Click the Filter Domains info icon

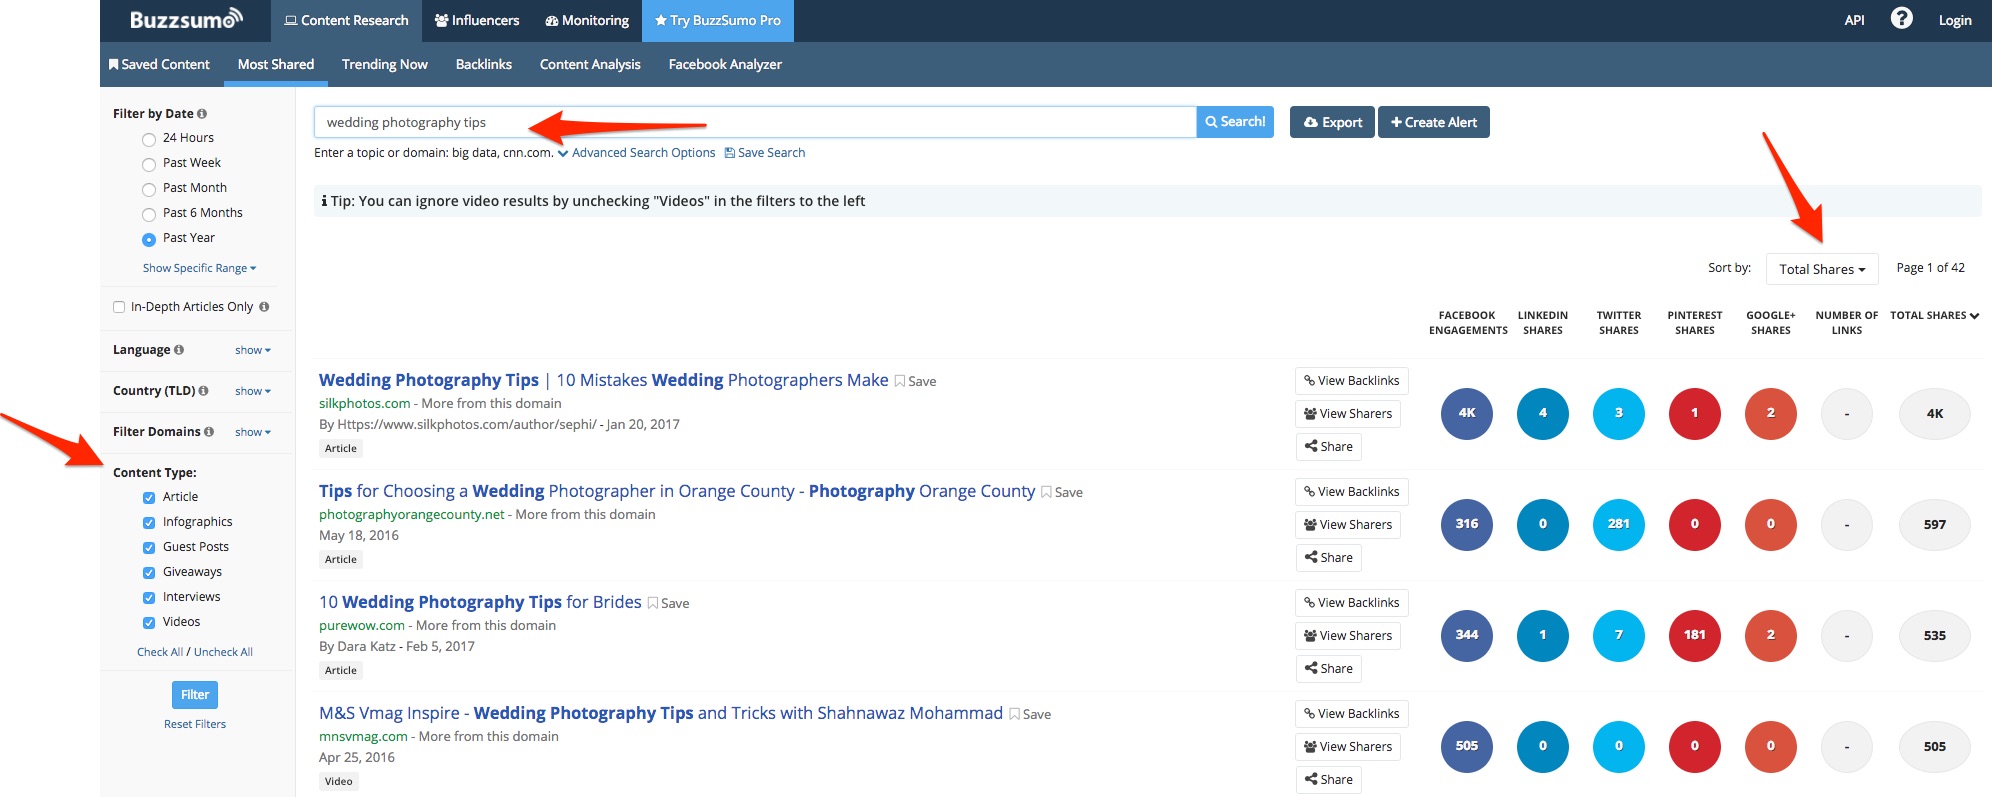[209, 432]
